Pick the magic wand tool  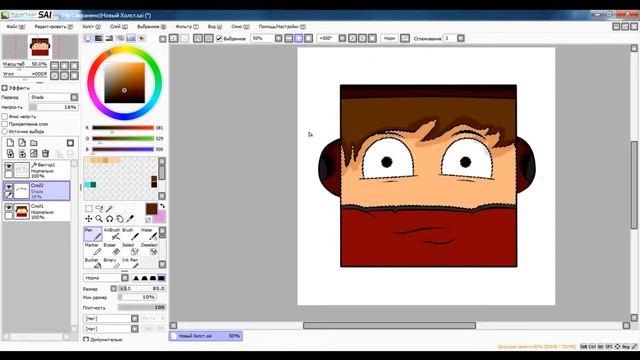tap(109, 209)
